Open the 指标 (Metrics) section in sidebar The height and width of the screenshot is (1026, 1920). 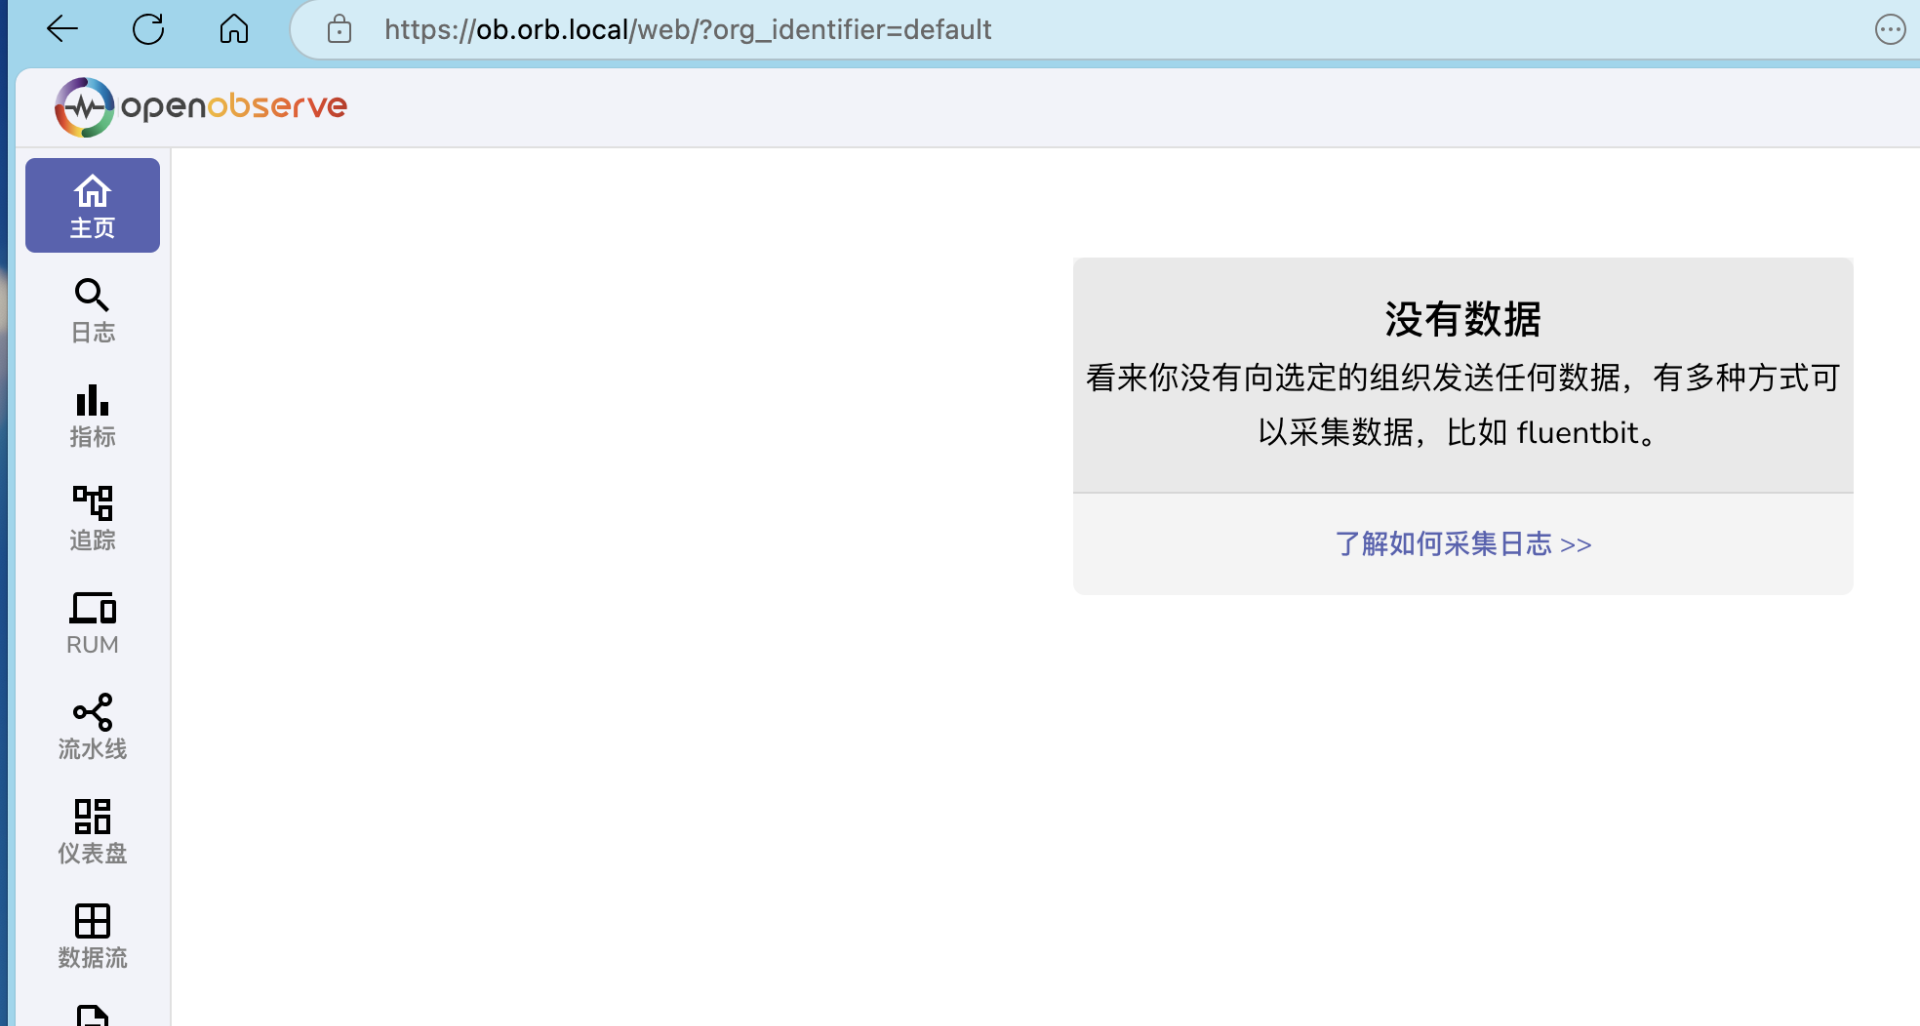point(92,415)
